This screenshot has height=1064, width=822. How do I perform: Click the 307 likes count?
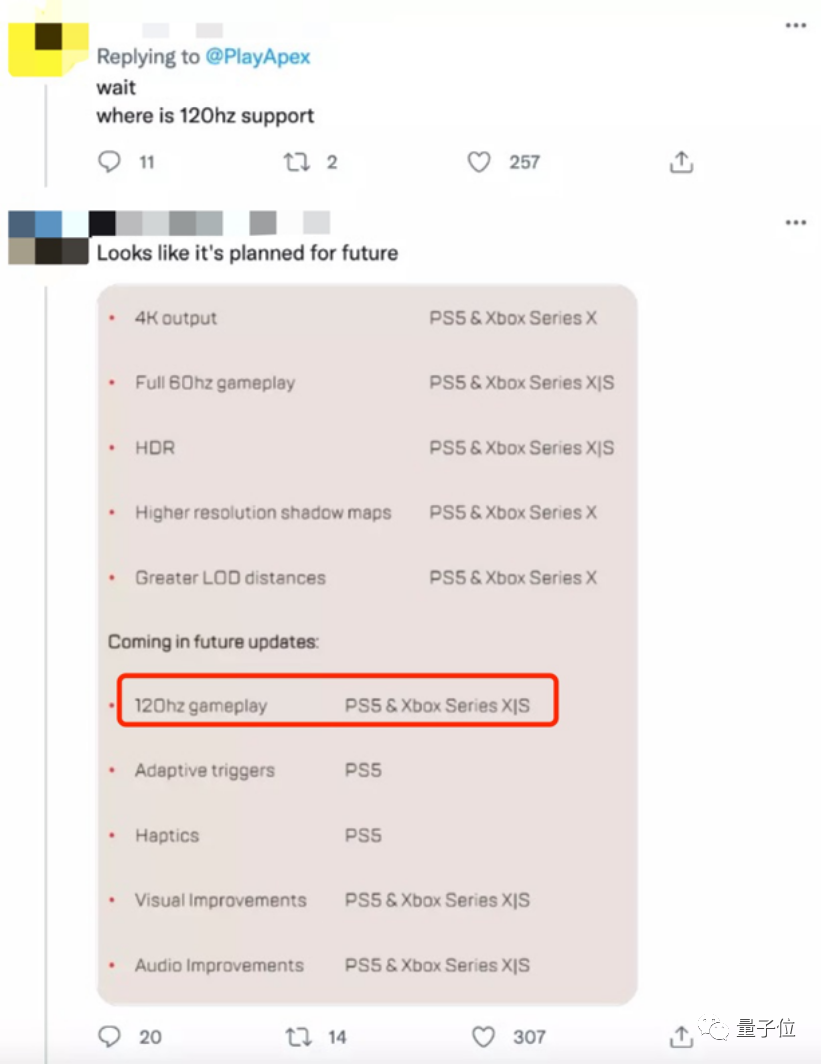click(x=530, y=1037)
